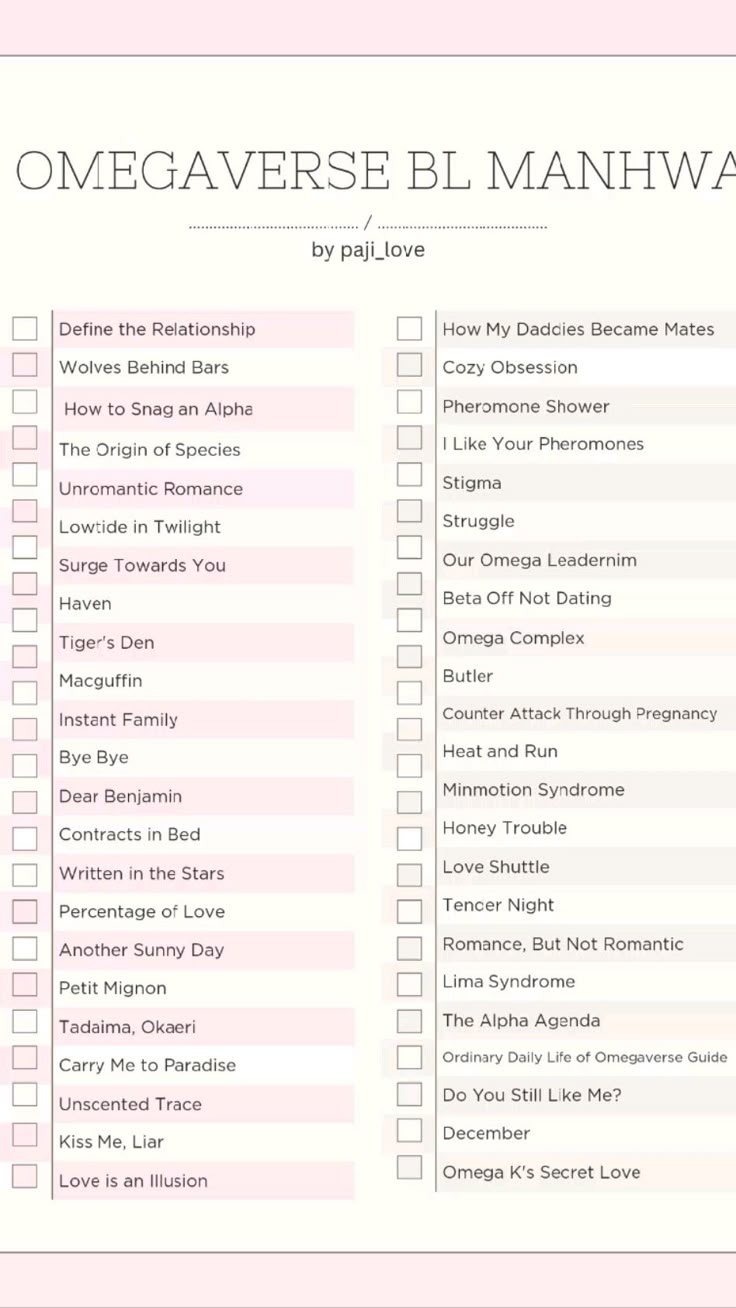
Task: Select the Lowtide in Twilight entry
Action: click(140, 527)
